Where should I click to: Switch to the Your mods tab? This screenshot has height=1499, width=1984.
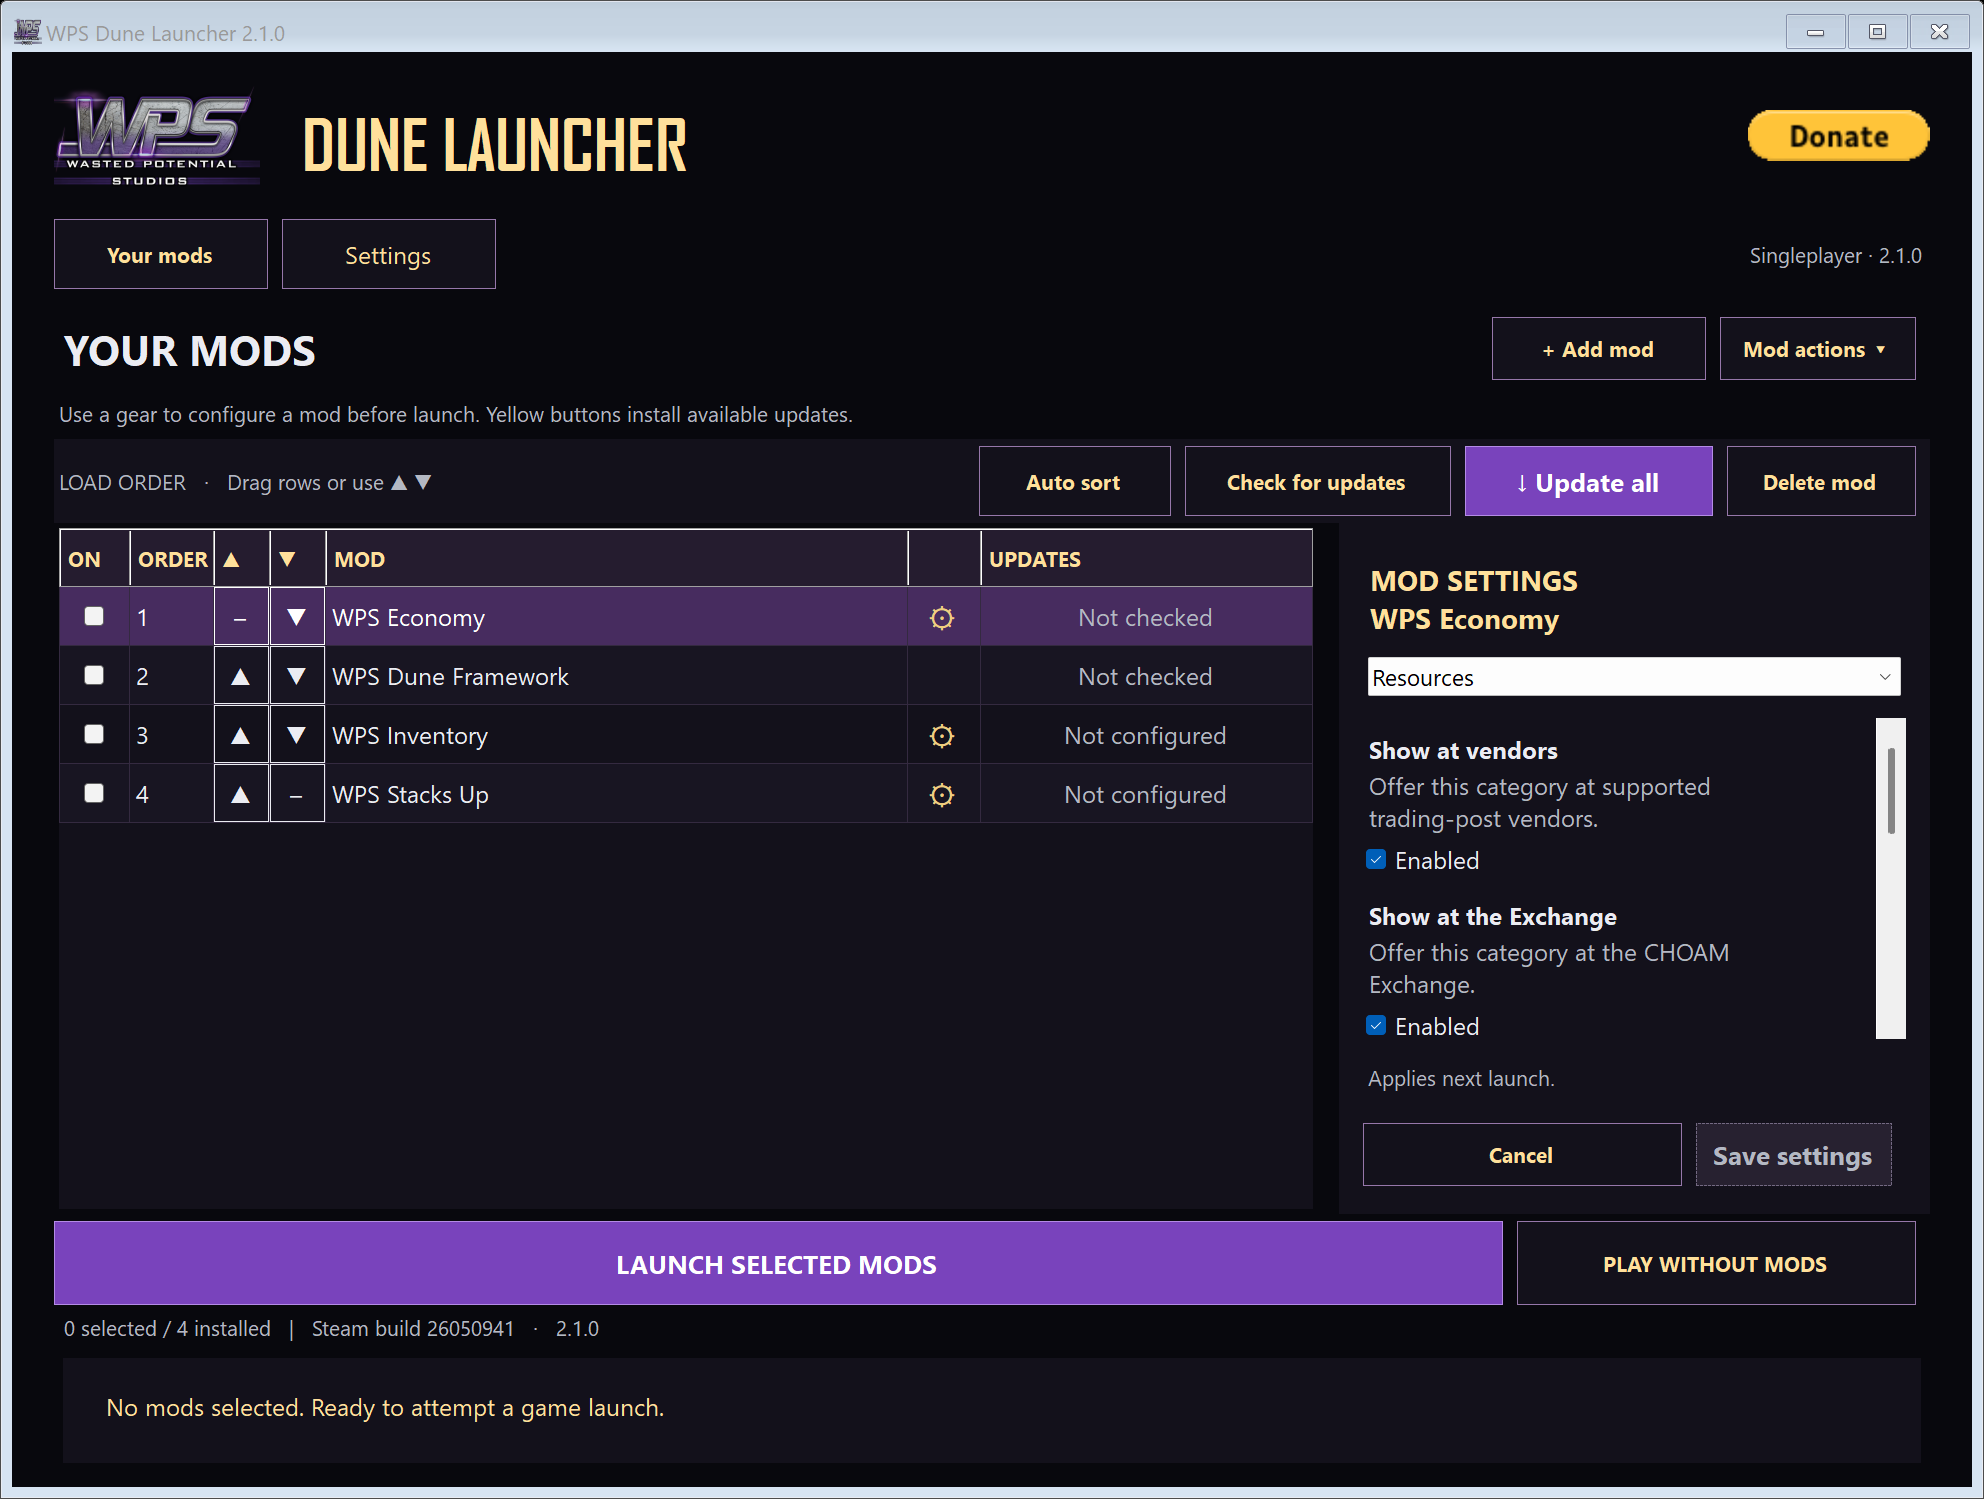pos(160,255)
